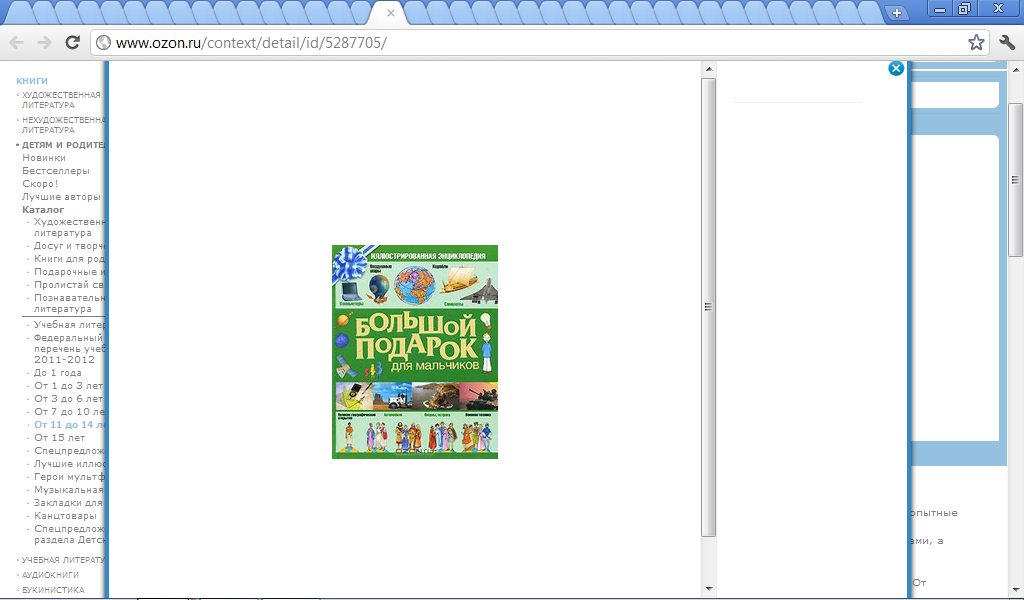This screenshot has height=600, width=1024.
Task: Open the Музыкальная link
Action: tap(69, 490)
